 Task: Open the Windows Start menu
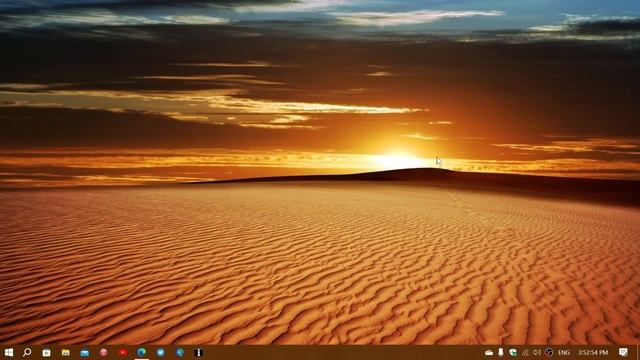[9, 352]
